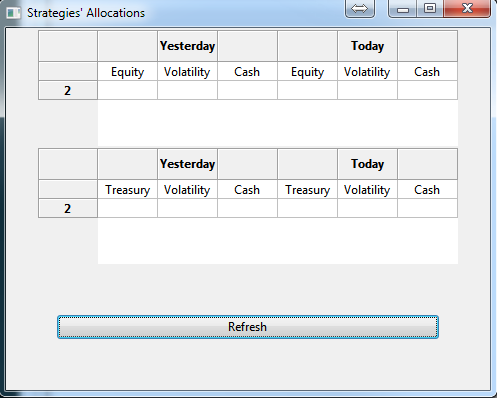Select the Today header in top table
This screenshot has width=497, height=398.
pyautogui.click(x=367, y=46)
